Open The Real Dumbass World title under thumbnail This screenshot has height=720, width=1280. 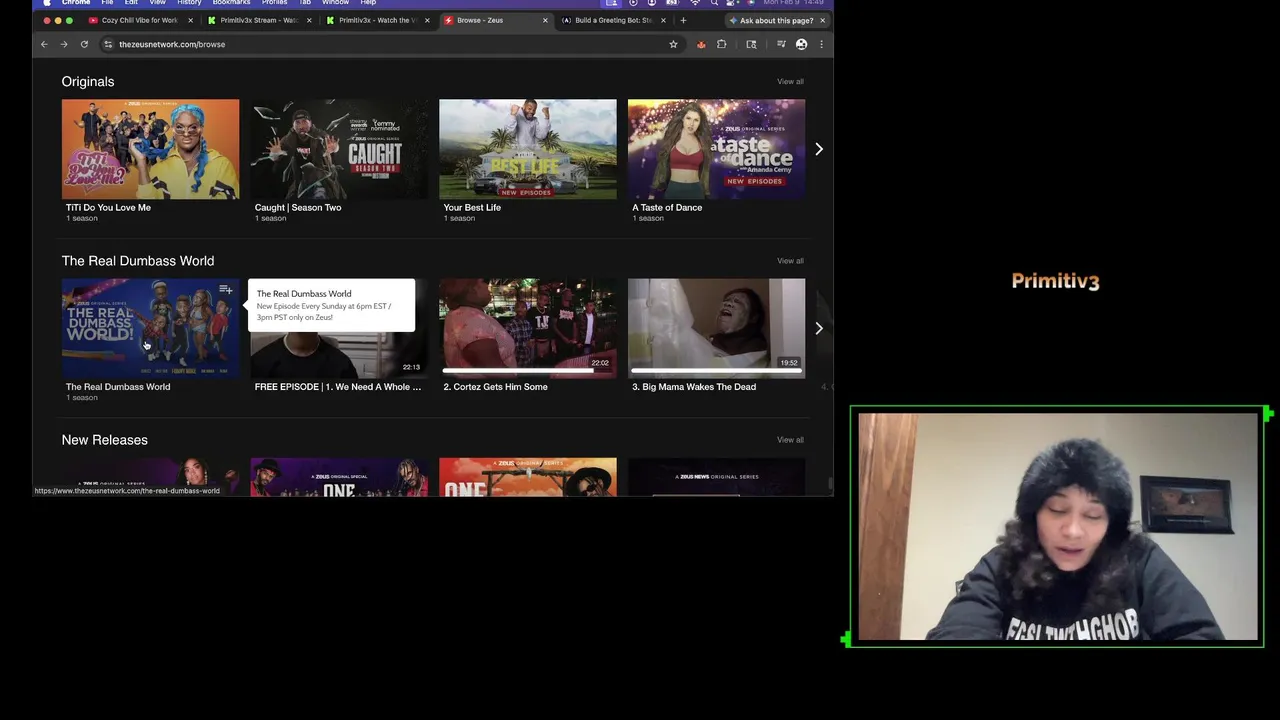click(118, 387)
